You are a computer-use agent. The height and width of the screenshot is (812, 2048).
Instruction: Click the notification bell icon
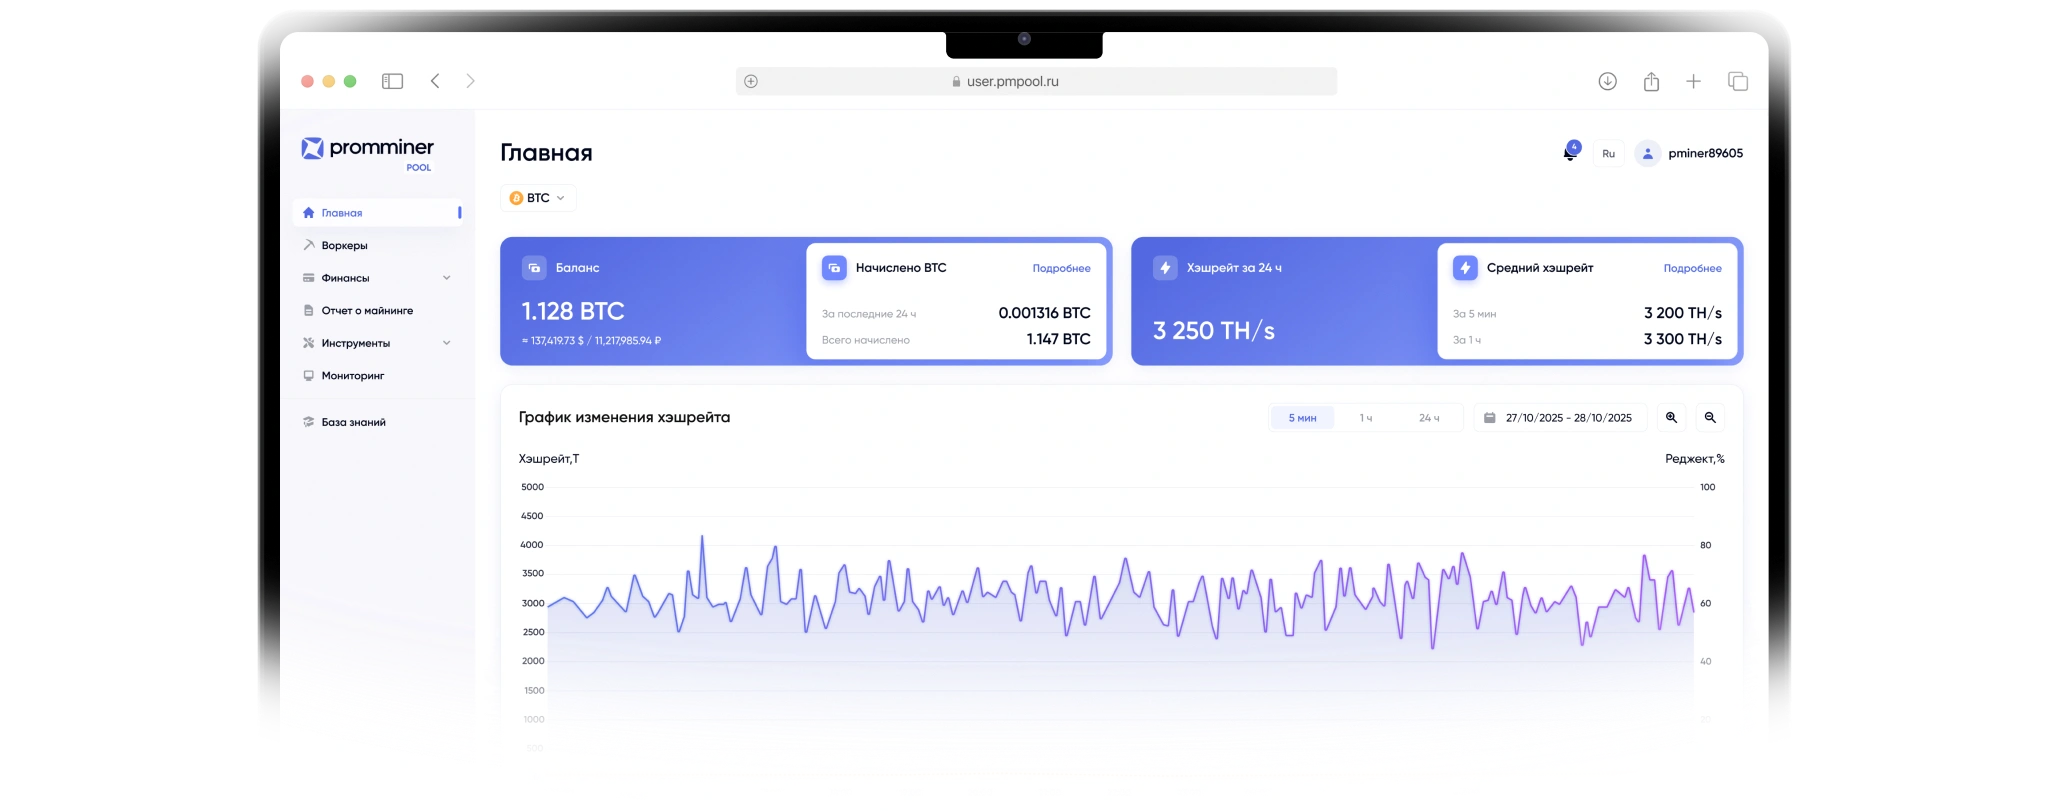1569,154
